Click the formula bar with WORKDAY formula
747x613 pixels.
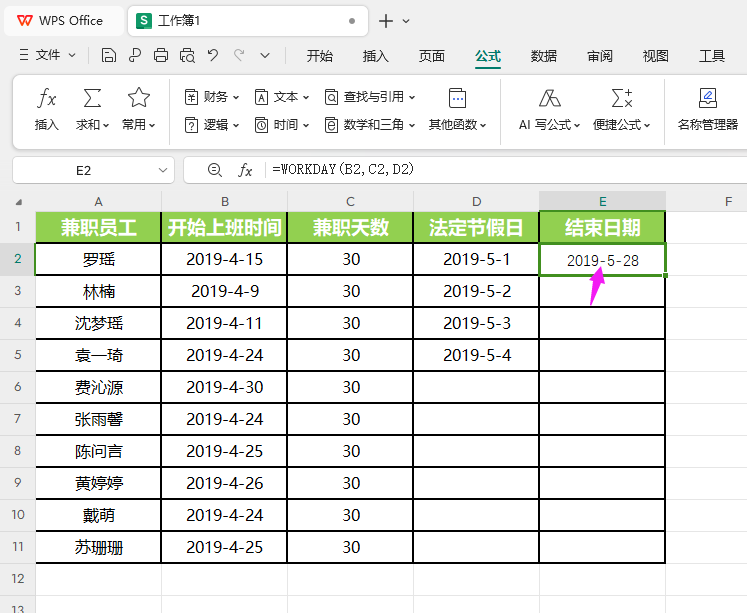click(x=507, y=170)
